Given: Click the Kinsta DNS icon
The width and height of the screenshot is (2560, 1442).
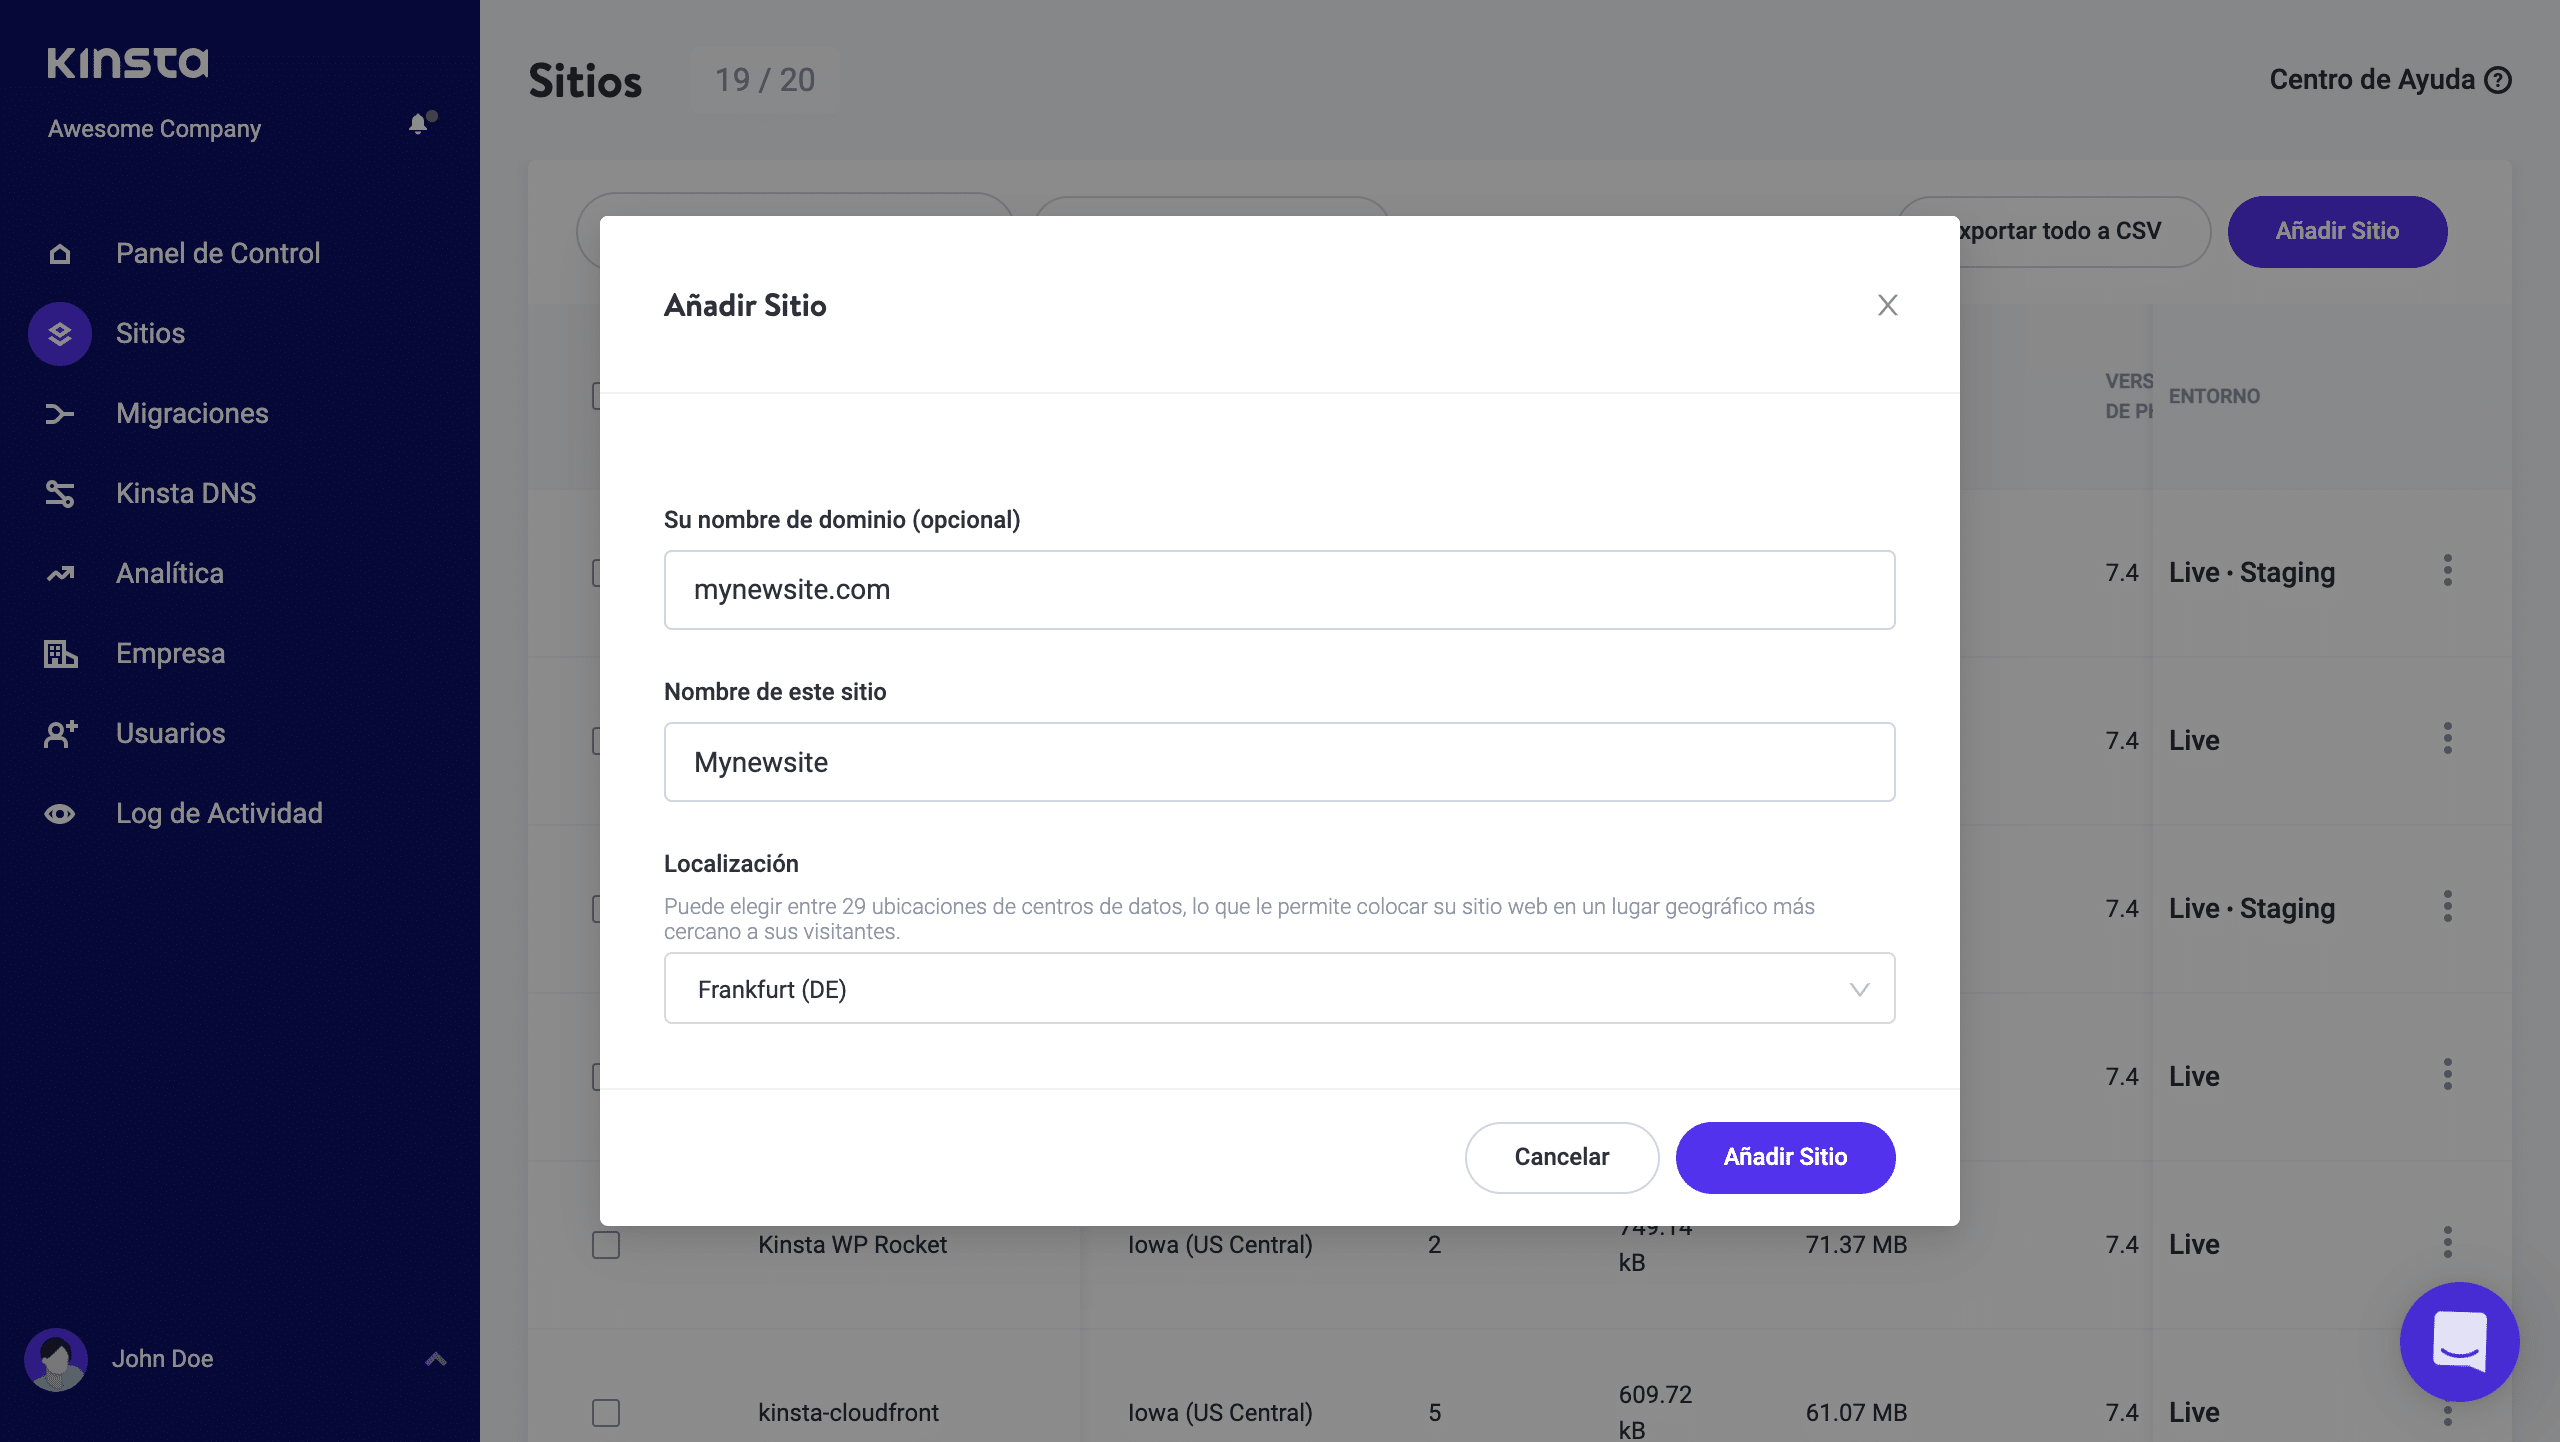Looking at the screenshot, I should [60, 494].
